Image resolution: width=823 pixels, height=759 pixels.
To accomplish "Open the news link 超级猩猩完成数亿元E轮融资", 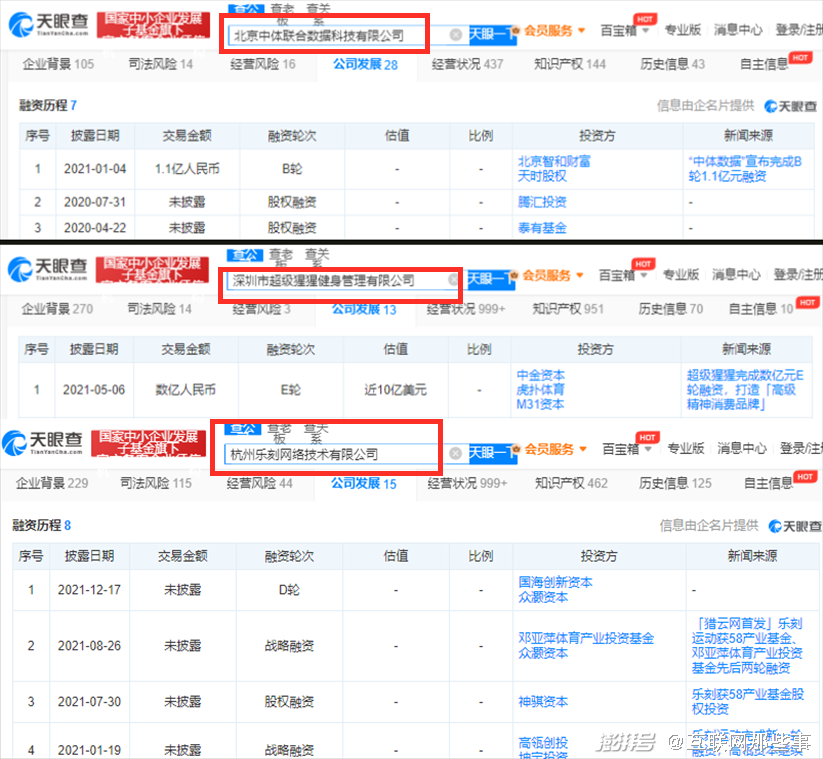I will click(x=745, y=390).
